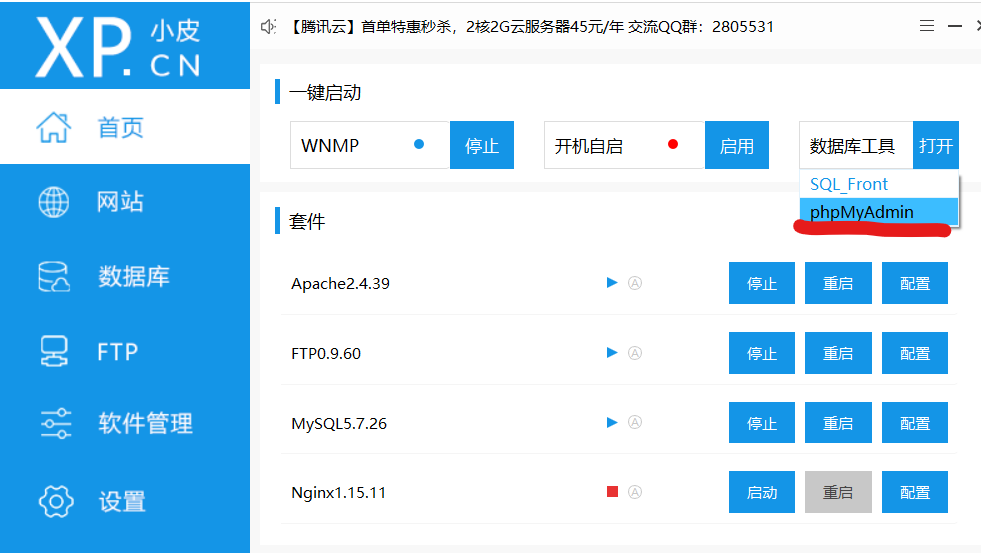Click the house icon beside 首页

pyautogui.click(x=54, y=128)
